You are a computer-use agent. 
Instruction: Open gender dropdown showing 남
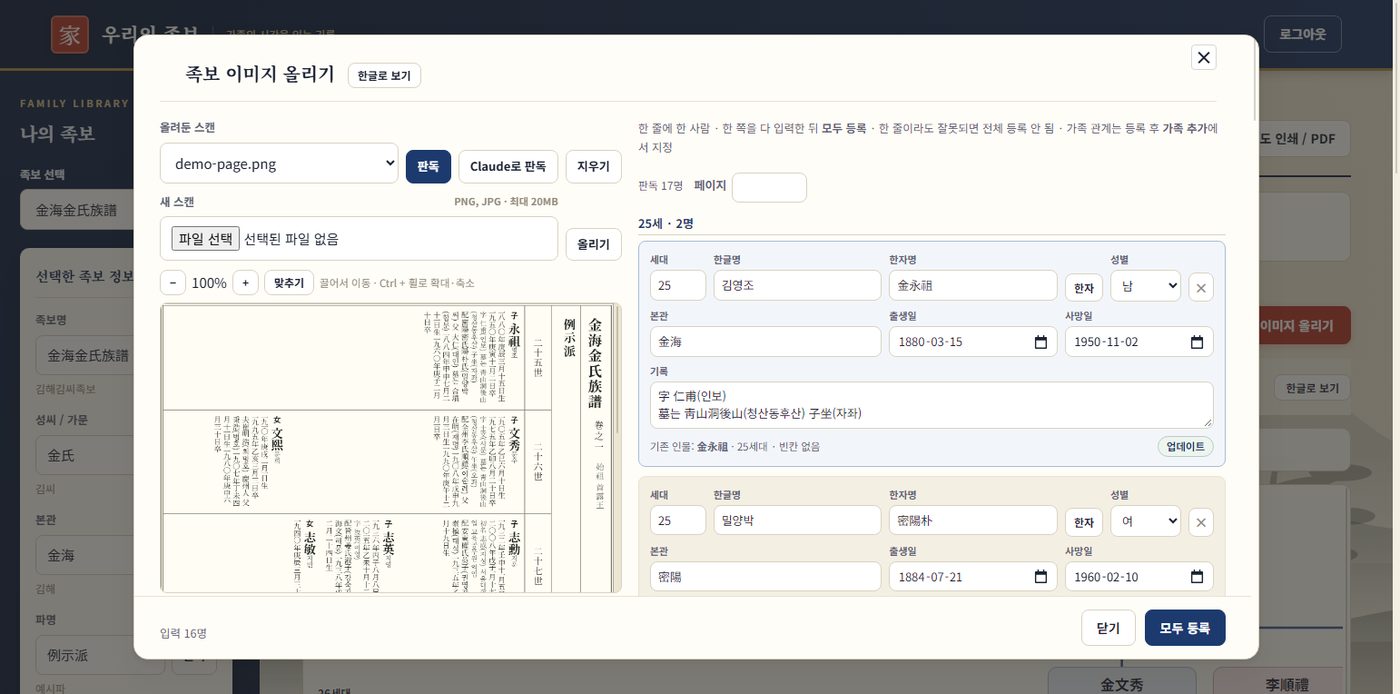pos(1145,286)
